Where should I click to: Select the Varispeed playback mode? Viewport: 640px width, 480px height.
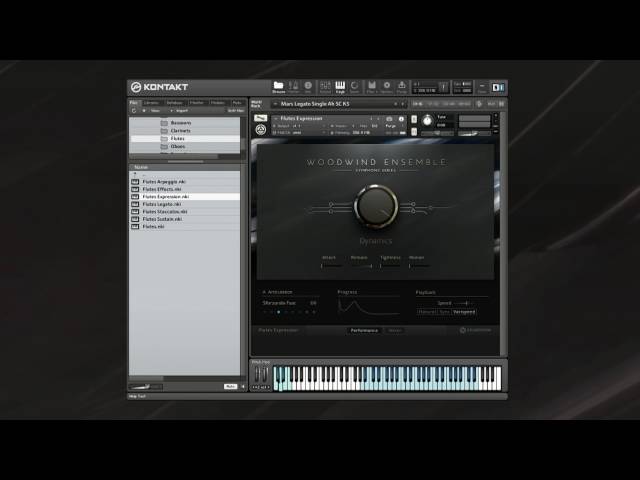click(x=464, y=312)
